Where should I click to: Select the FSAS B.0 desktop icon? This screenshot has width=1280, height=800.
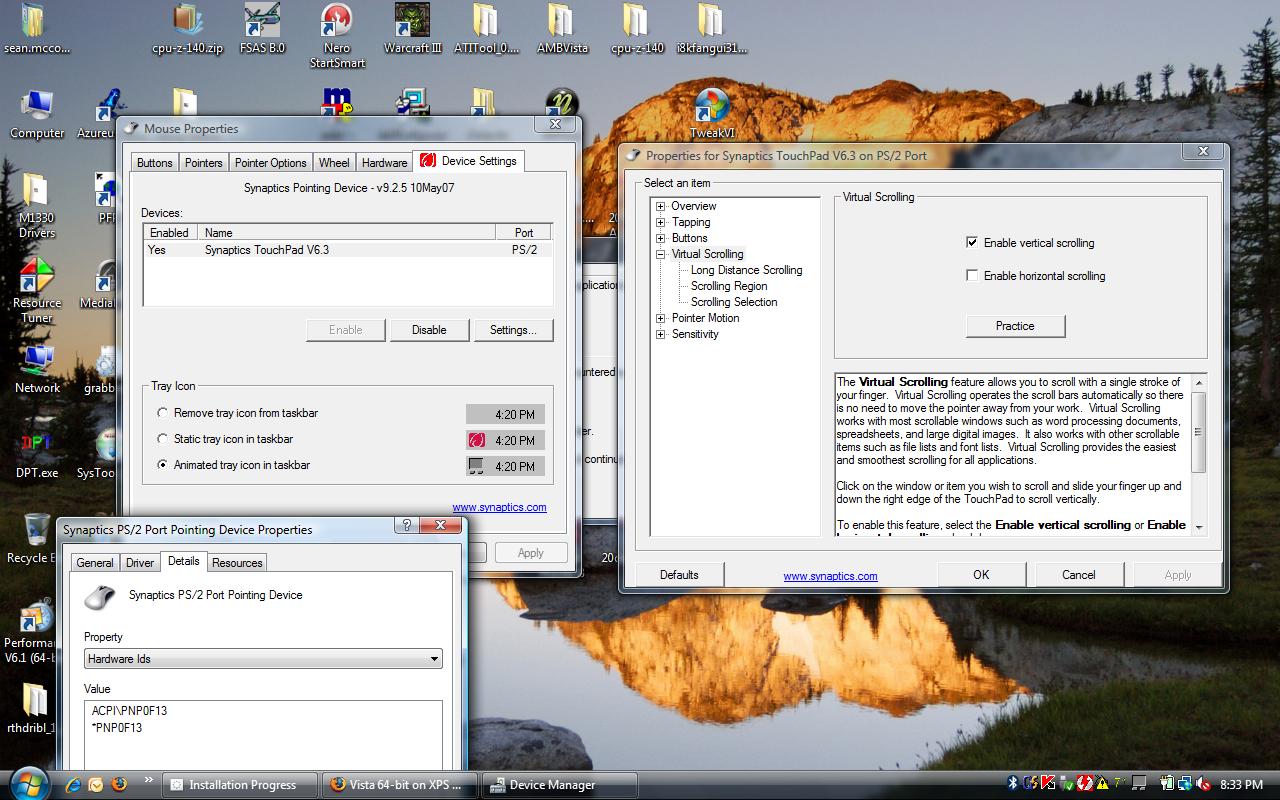coord(262,29)
